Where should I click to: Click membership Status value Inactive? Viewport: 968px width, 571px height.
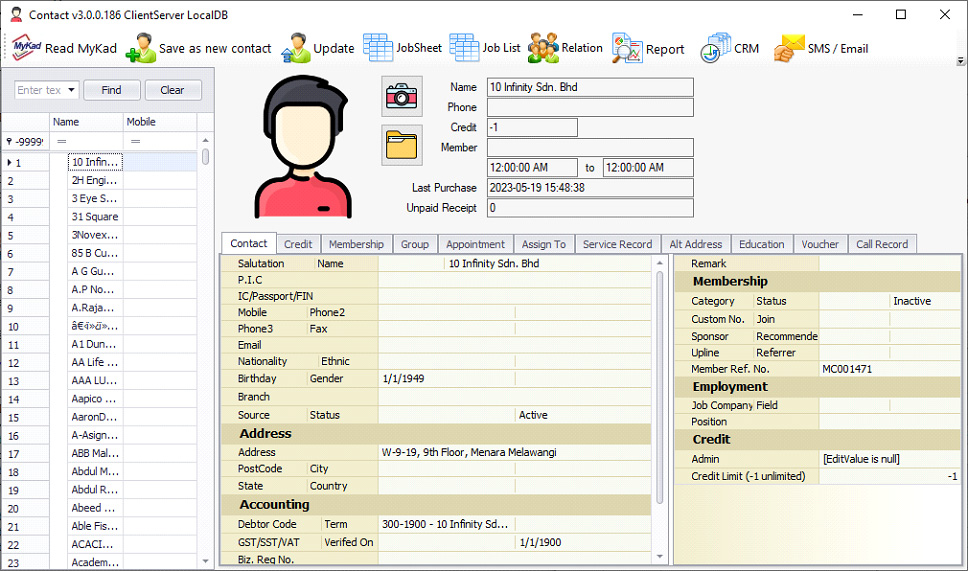click(x=925, y=301)
